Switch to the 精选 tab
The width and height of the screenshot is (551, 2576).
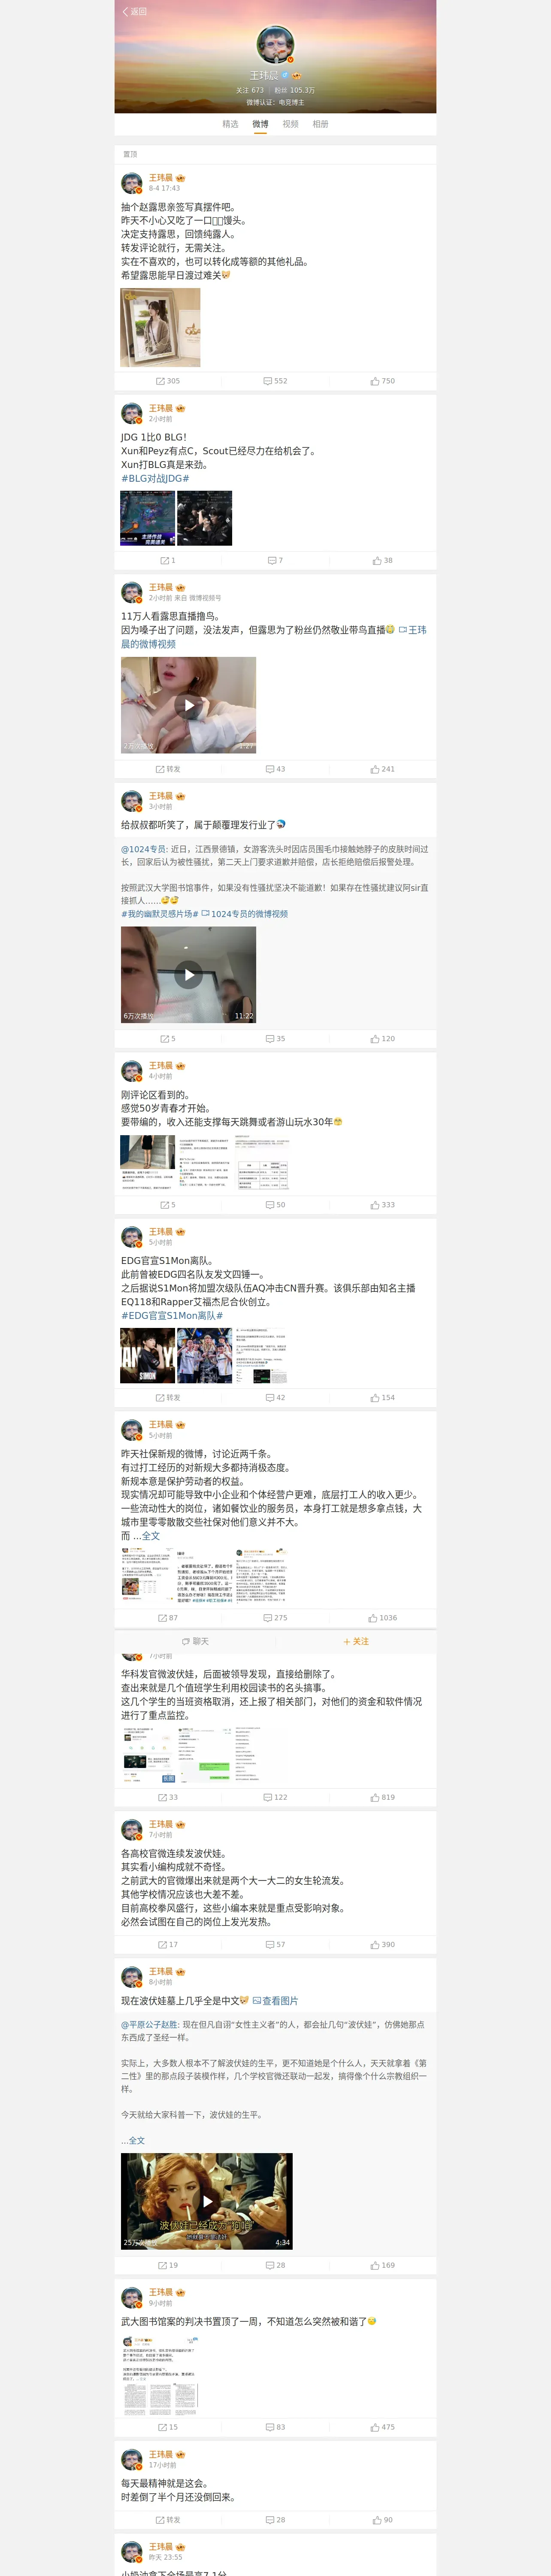click(x=230, y=124)
